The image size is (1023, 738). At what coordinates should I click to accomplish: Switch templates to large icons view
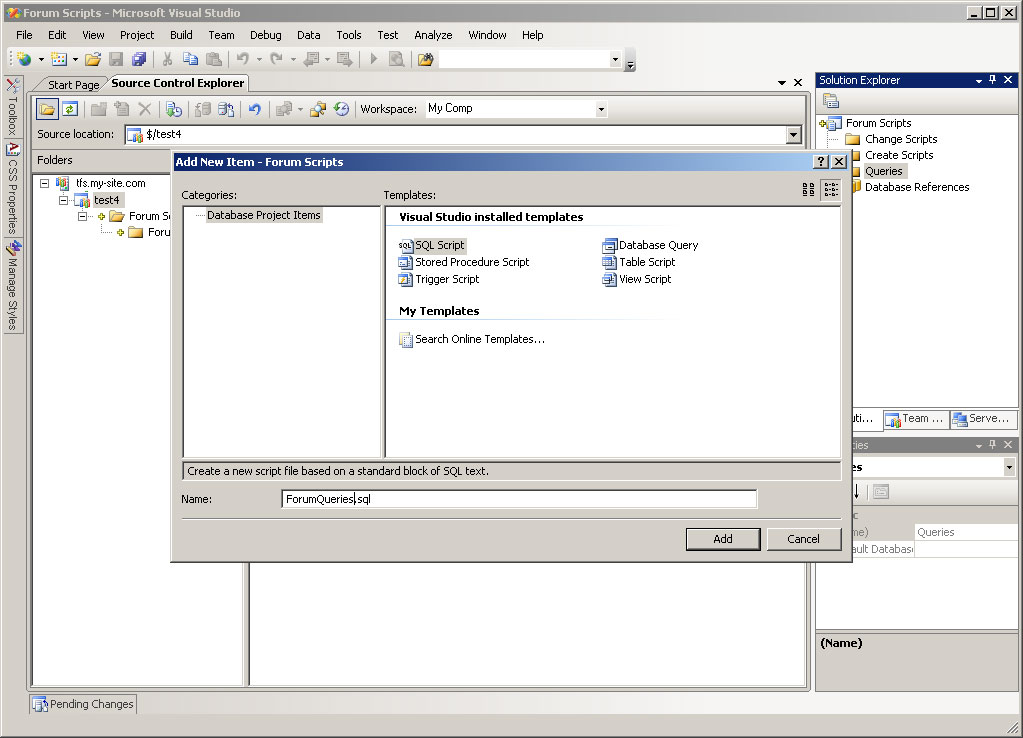click(x=808, y=189)
